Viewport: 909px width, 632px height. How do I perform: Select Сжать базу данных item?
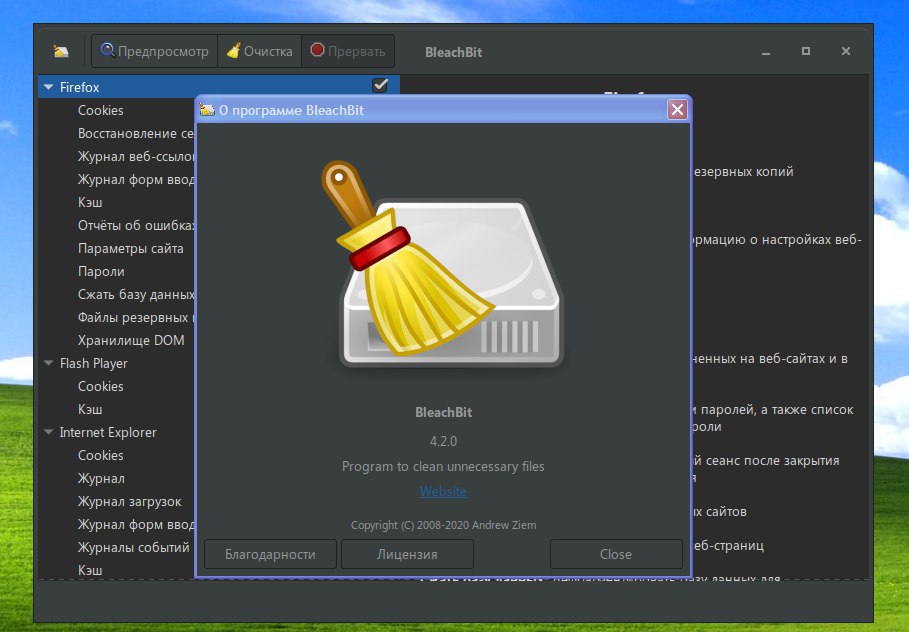click(x=136, y=295)
